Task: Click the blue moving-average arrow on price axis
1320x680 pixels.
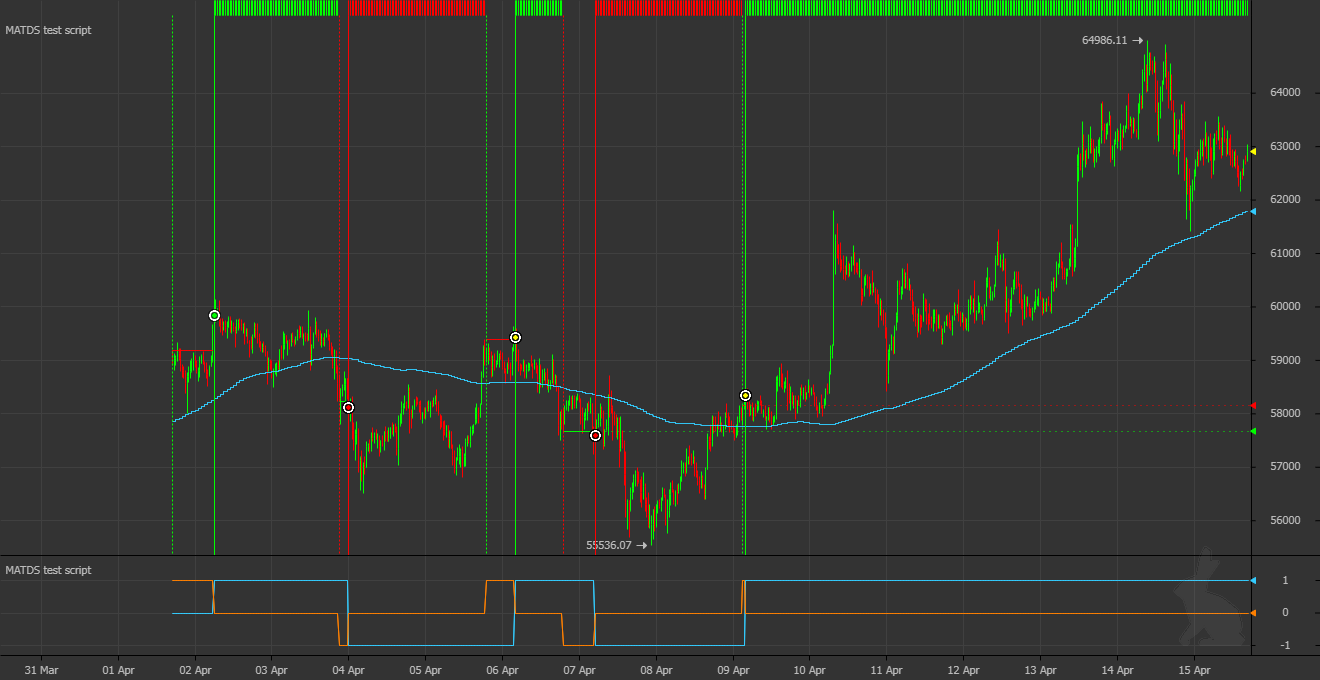Action: (x=1254, y=211)
